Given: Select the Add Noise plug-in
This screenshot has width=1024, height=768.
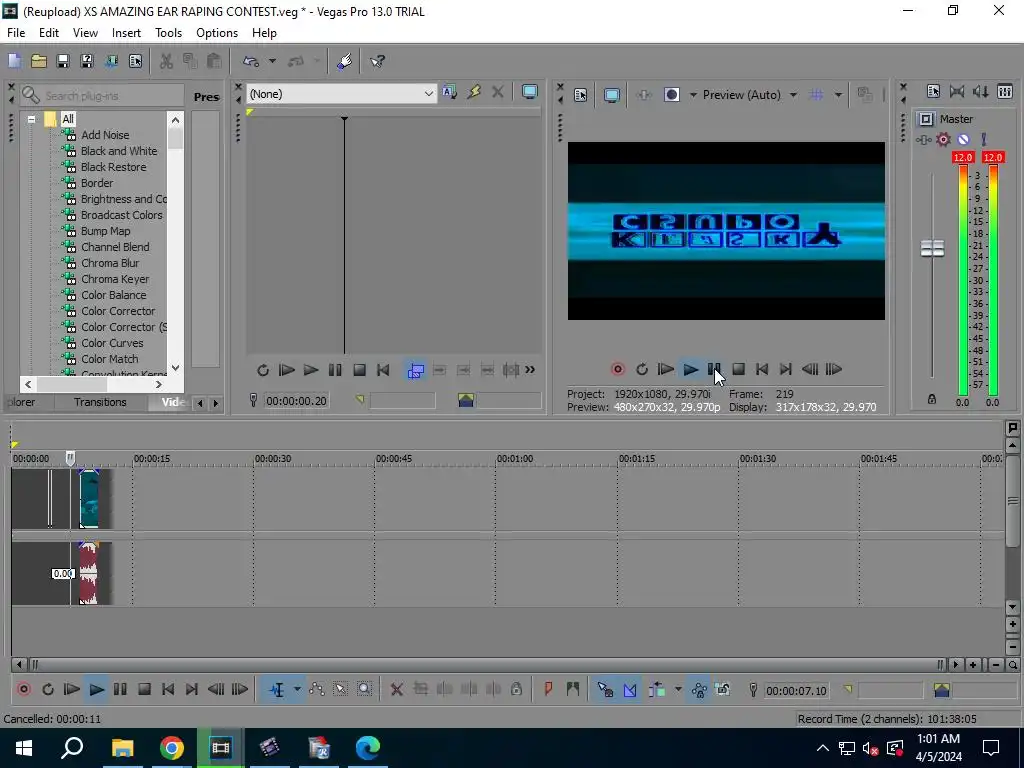Looking at the screenshot, I should pos(104,135).
